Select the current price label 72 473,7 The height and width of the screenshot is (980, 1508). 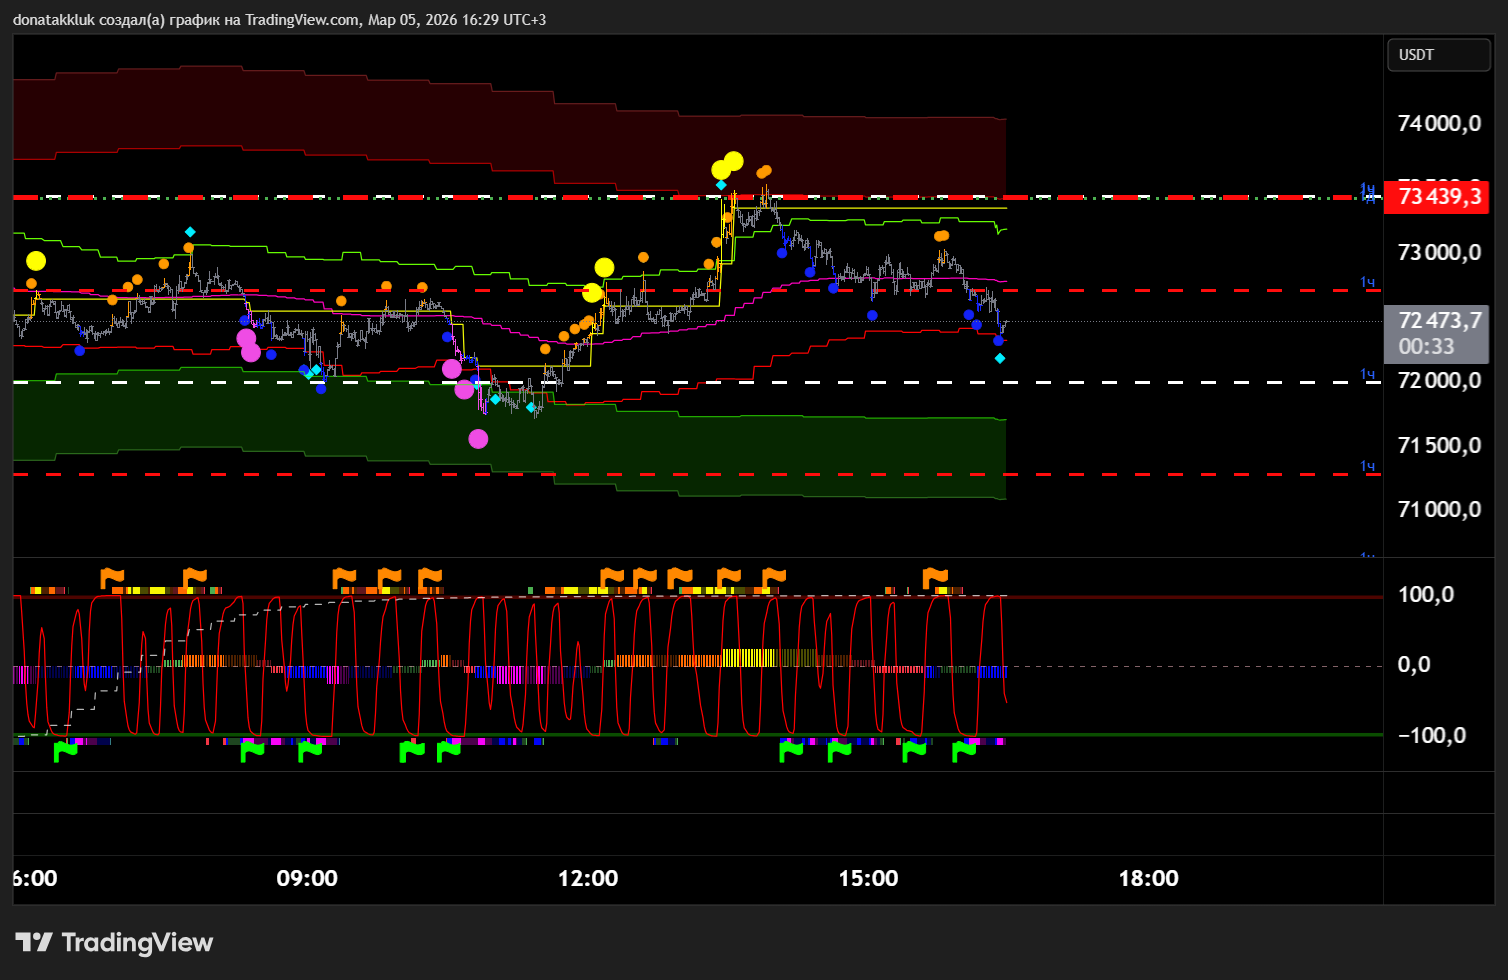(x=1438, y=321)
